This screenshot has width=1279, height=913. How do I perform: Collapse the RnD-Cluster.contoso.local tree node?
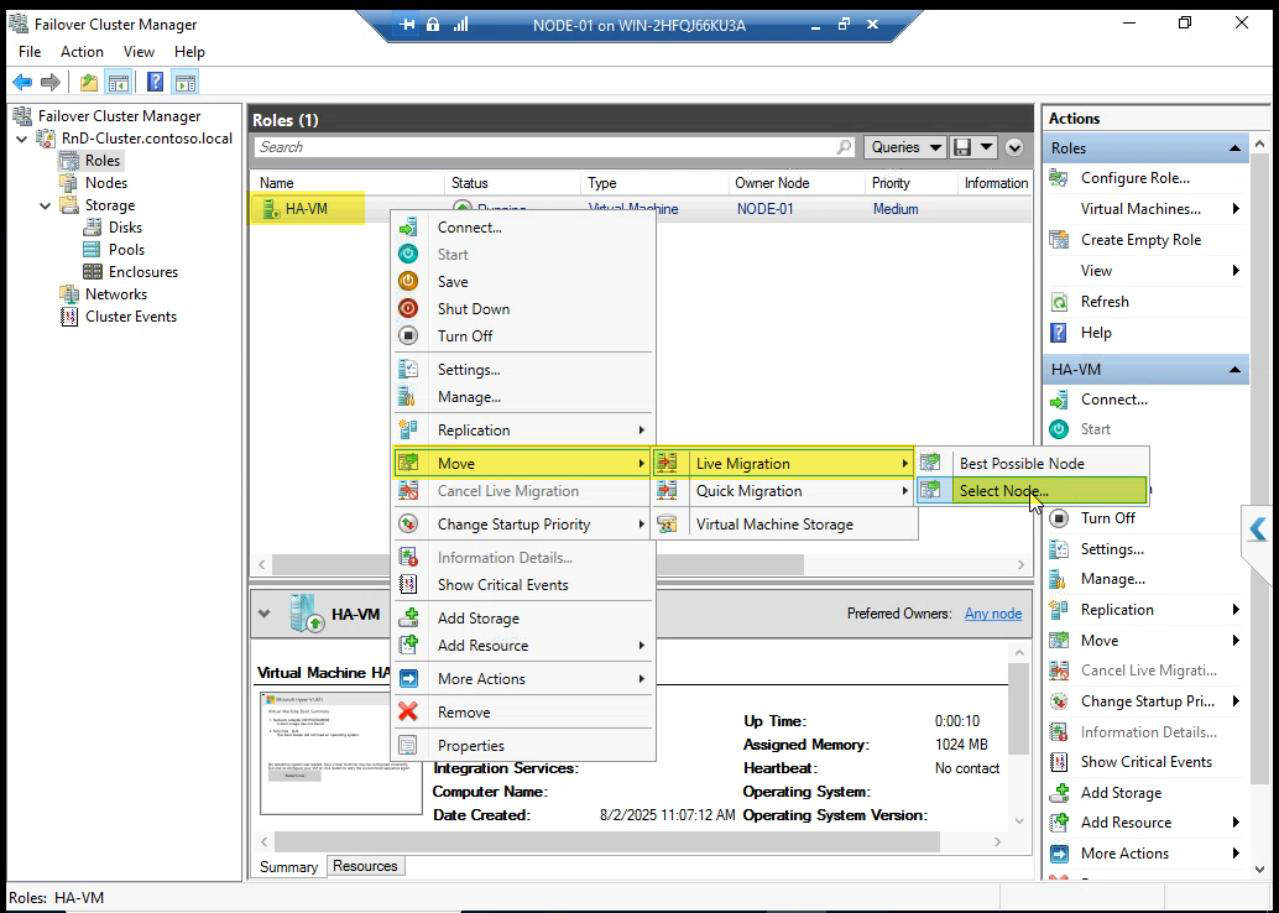click(23, 138)
